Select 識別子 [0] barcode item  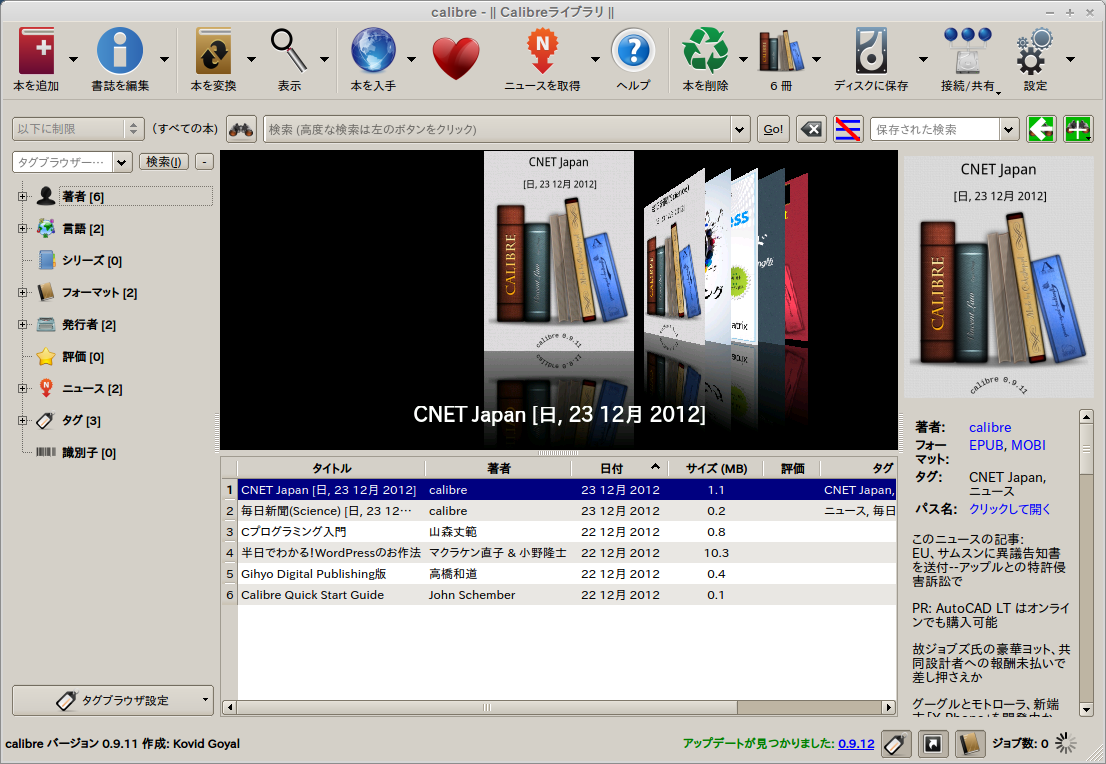(89, 452)
